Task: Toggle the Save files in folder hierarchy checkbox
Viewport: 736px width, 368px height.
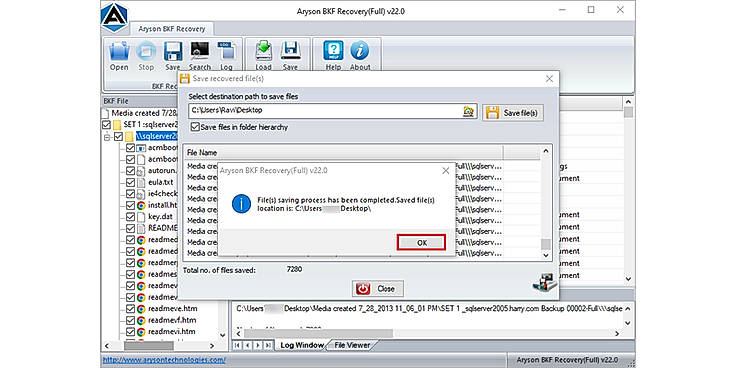Action: click(195, 127)
